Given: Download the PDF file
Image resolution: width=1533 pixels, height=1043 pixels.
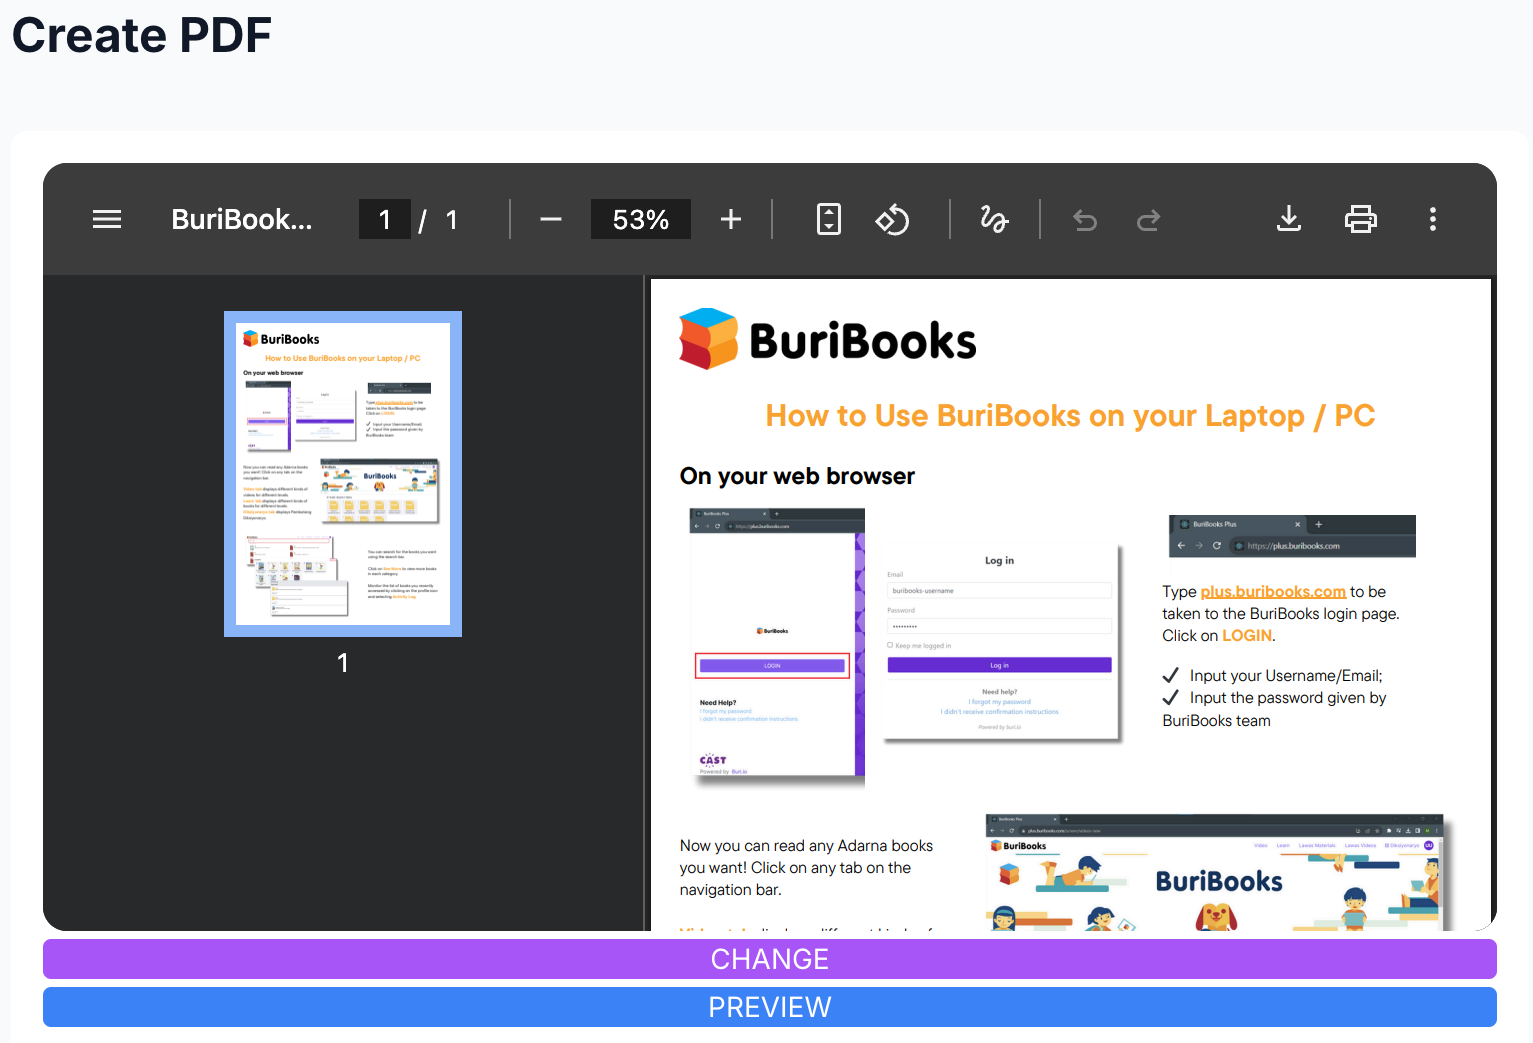Looking at the screenshot, I should tap(1289, 219).
